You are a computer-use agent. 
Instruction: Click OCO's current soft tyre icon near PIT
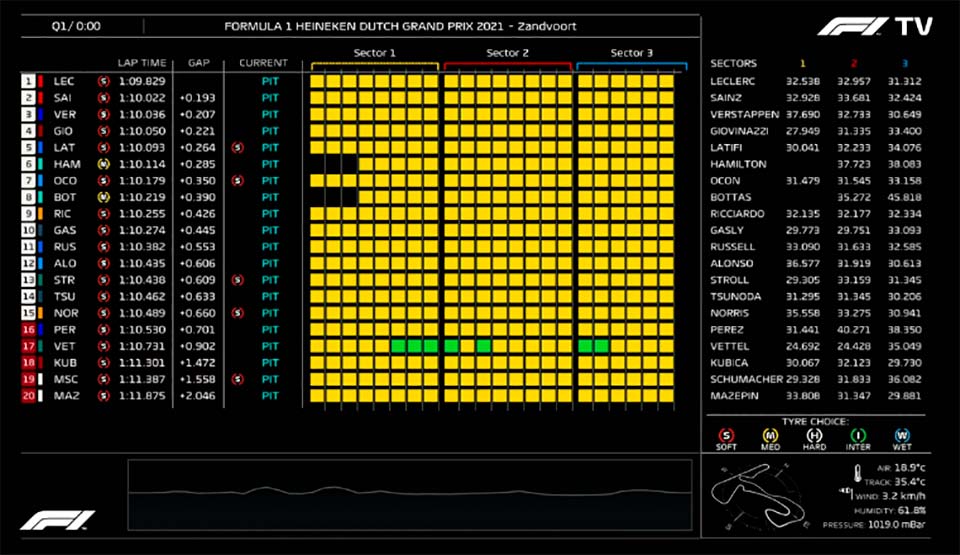238,180
